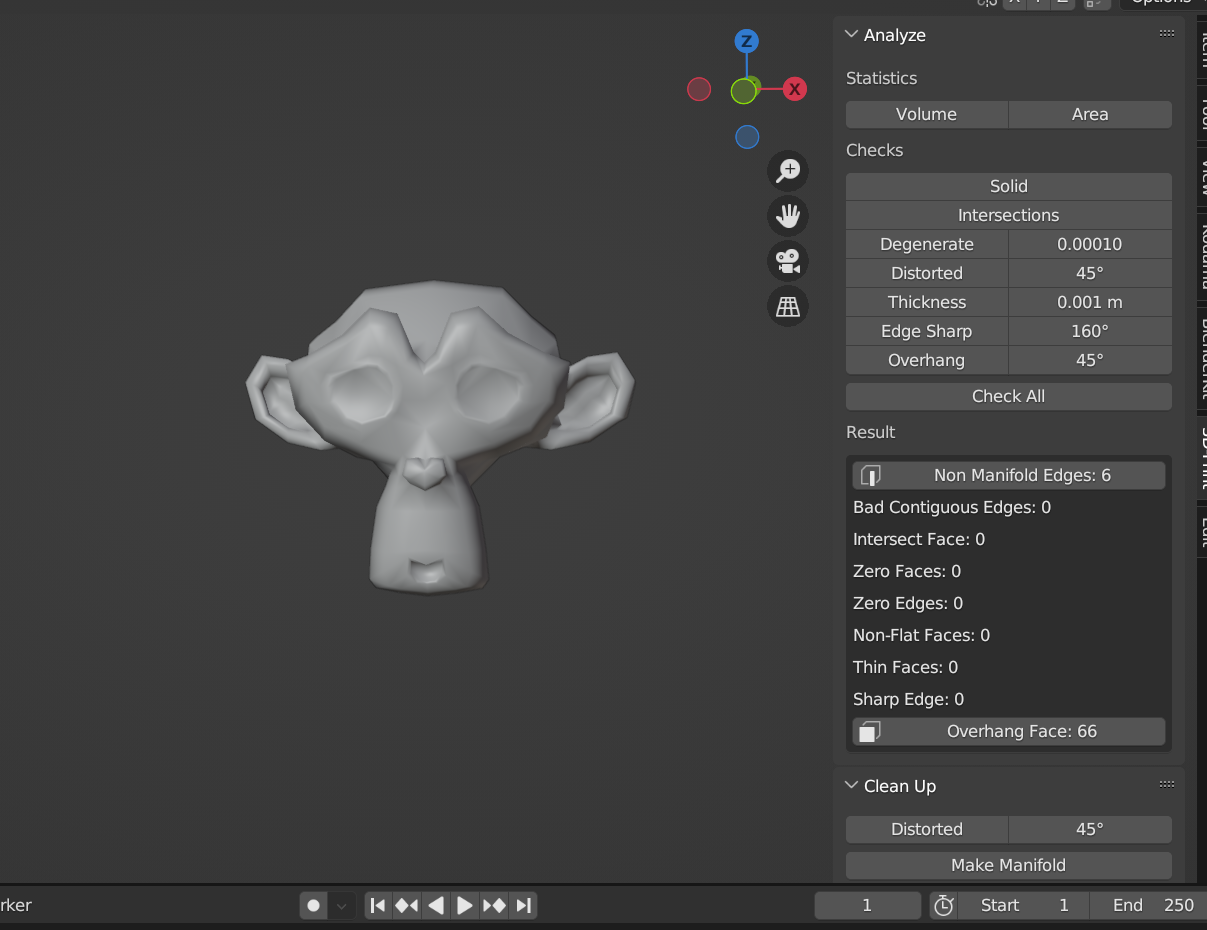Edit Distorted angle 45° in Checks

pos(1090,273)
